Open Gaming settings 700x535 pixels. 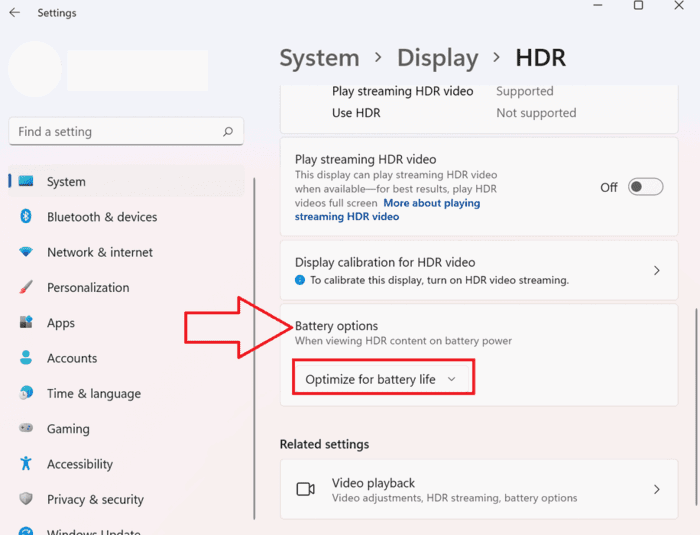point(126,428)
